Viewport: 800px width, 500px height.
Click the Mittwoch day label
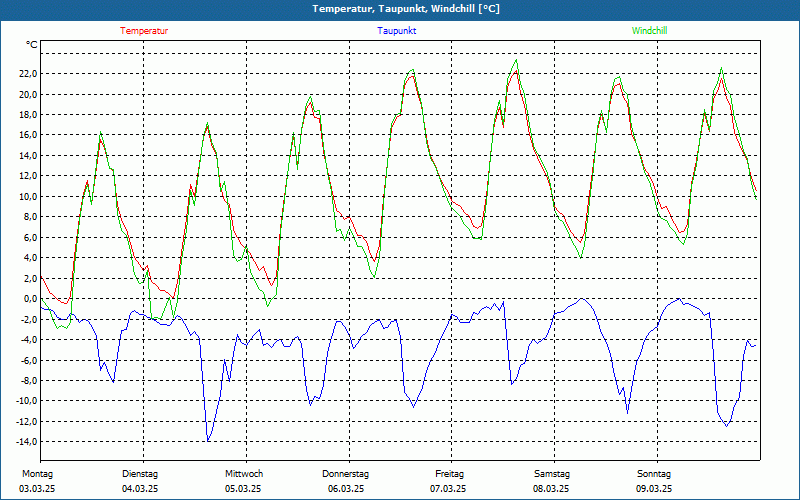(244, 474)
